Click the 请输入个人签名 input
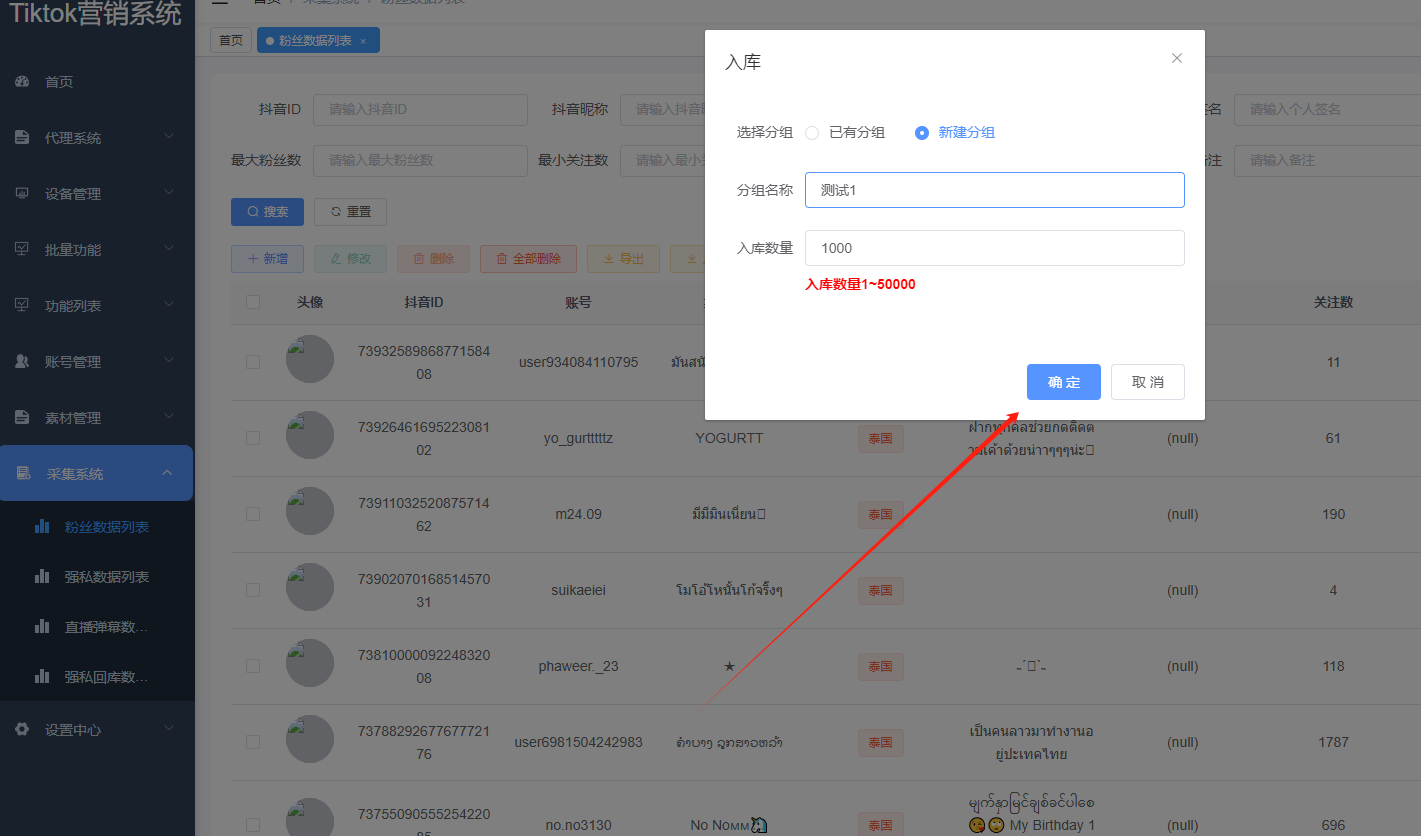The width and height of the screenshot is (1421, 836). click(1327, 109)
